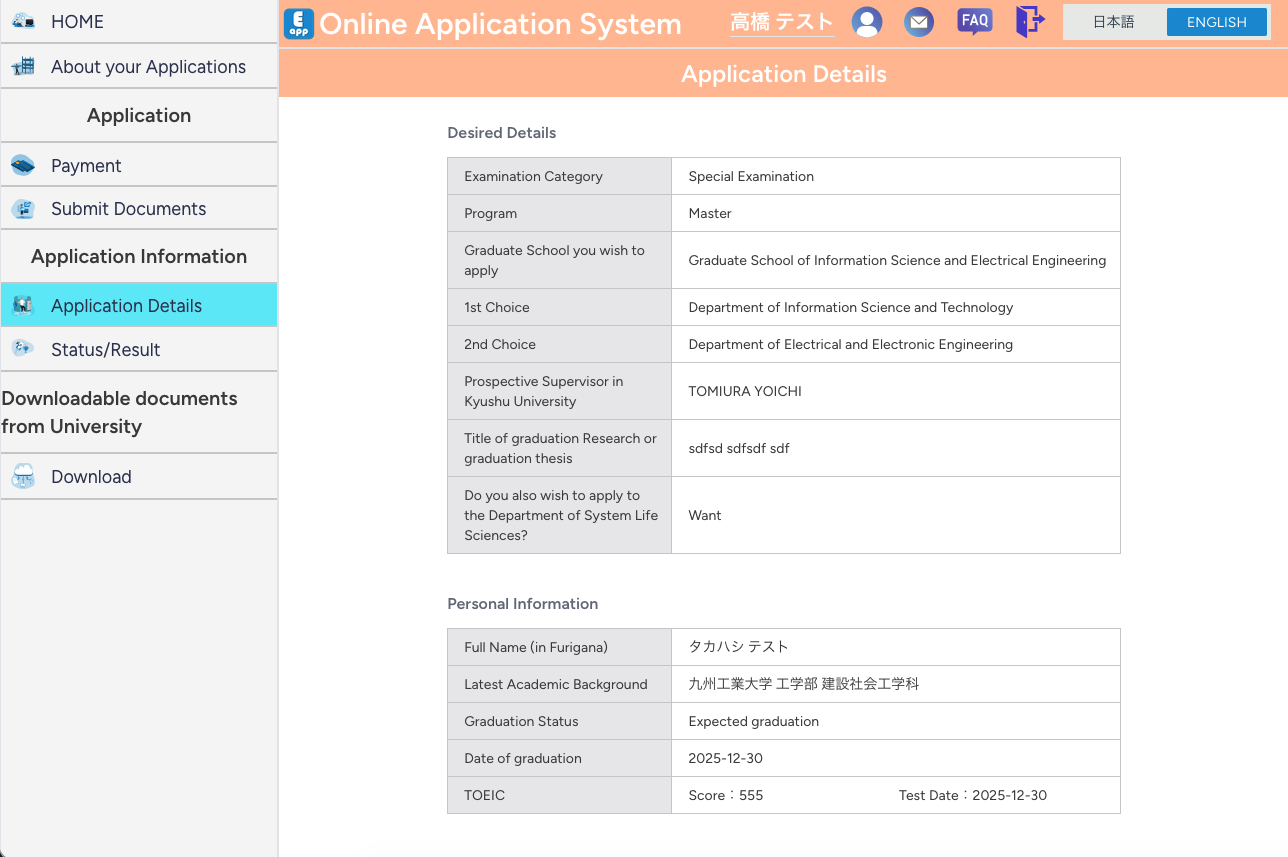
Task: Click the Download cloud icon
Action: [x=23, y=477]
